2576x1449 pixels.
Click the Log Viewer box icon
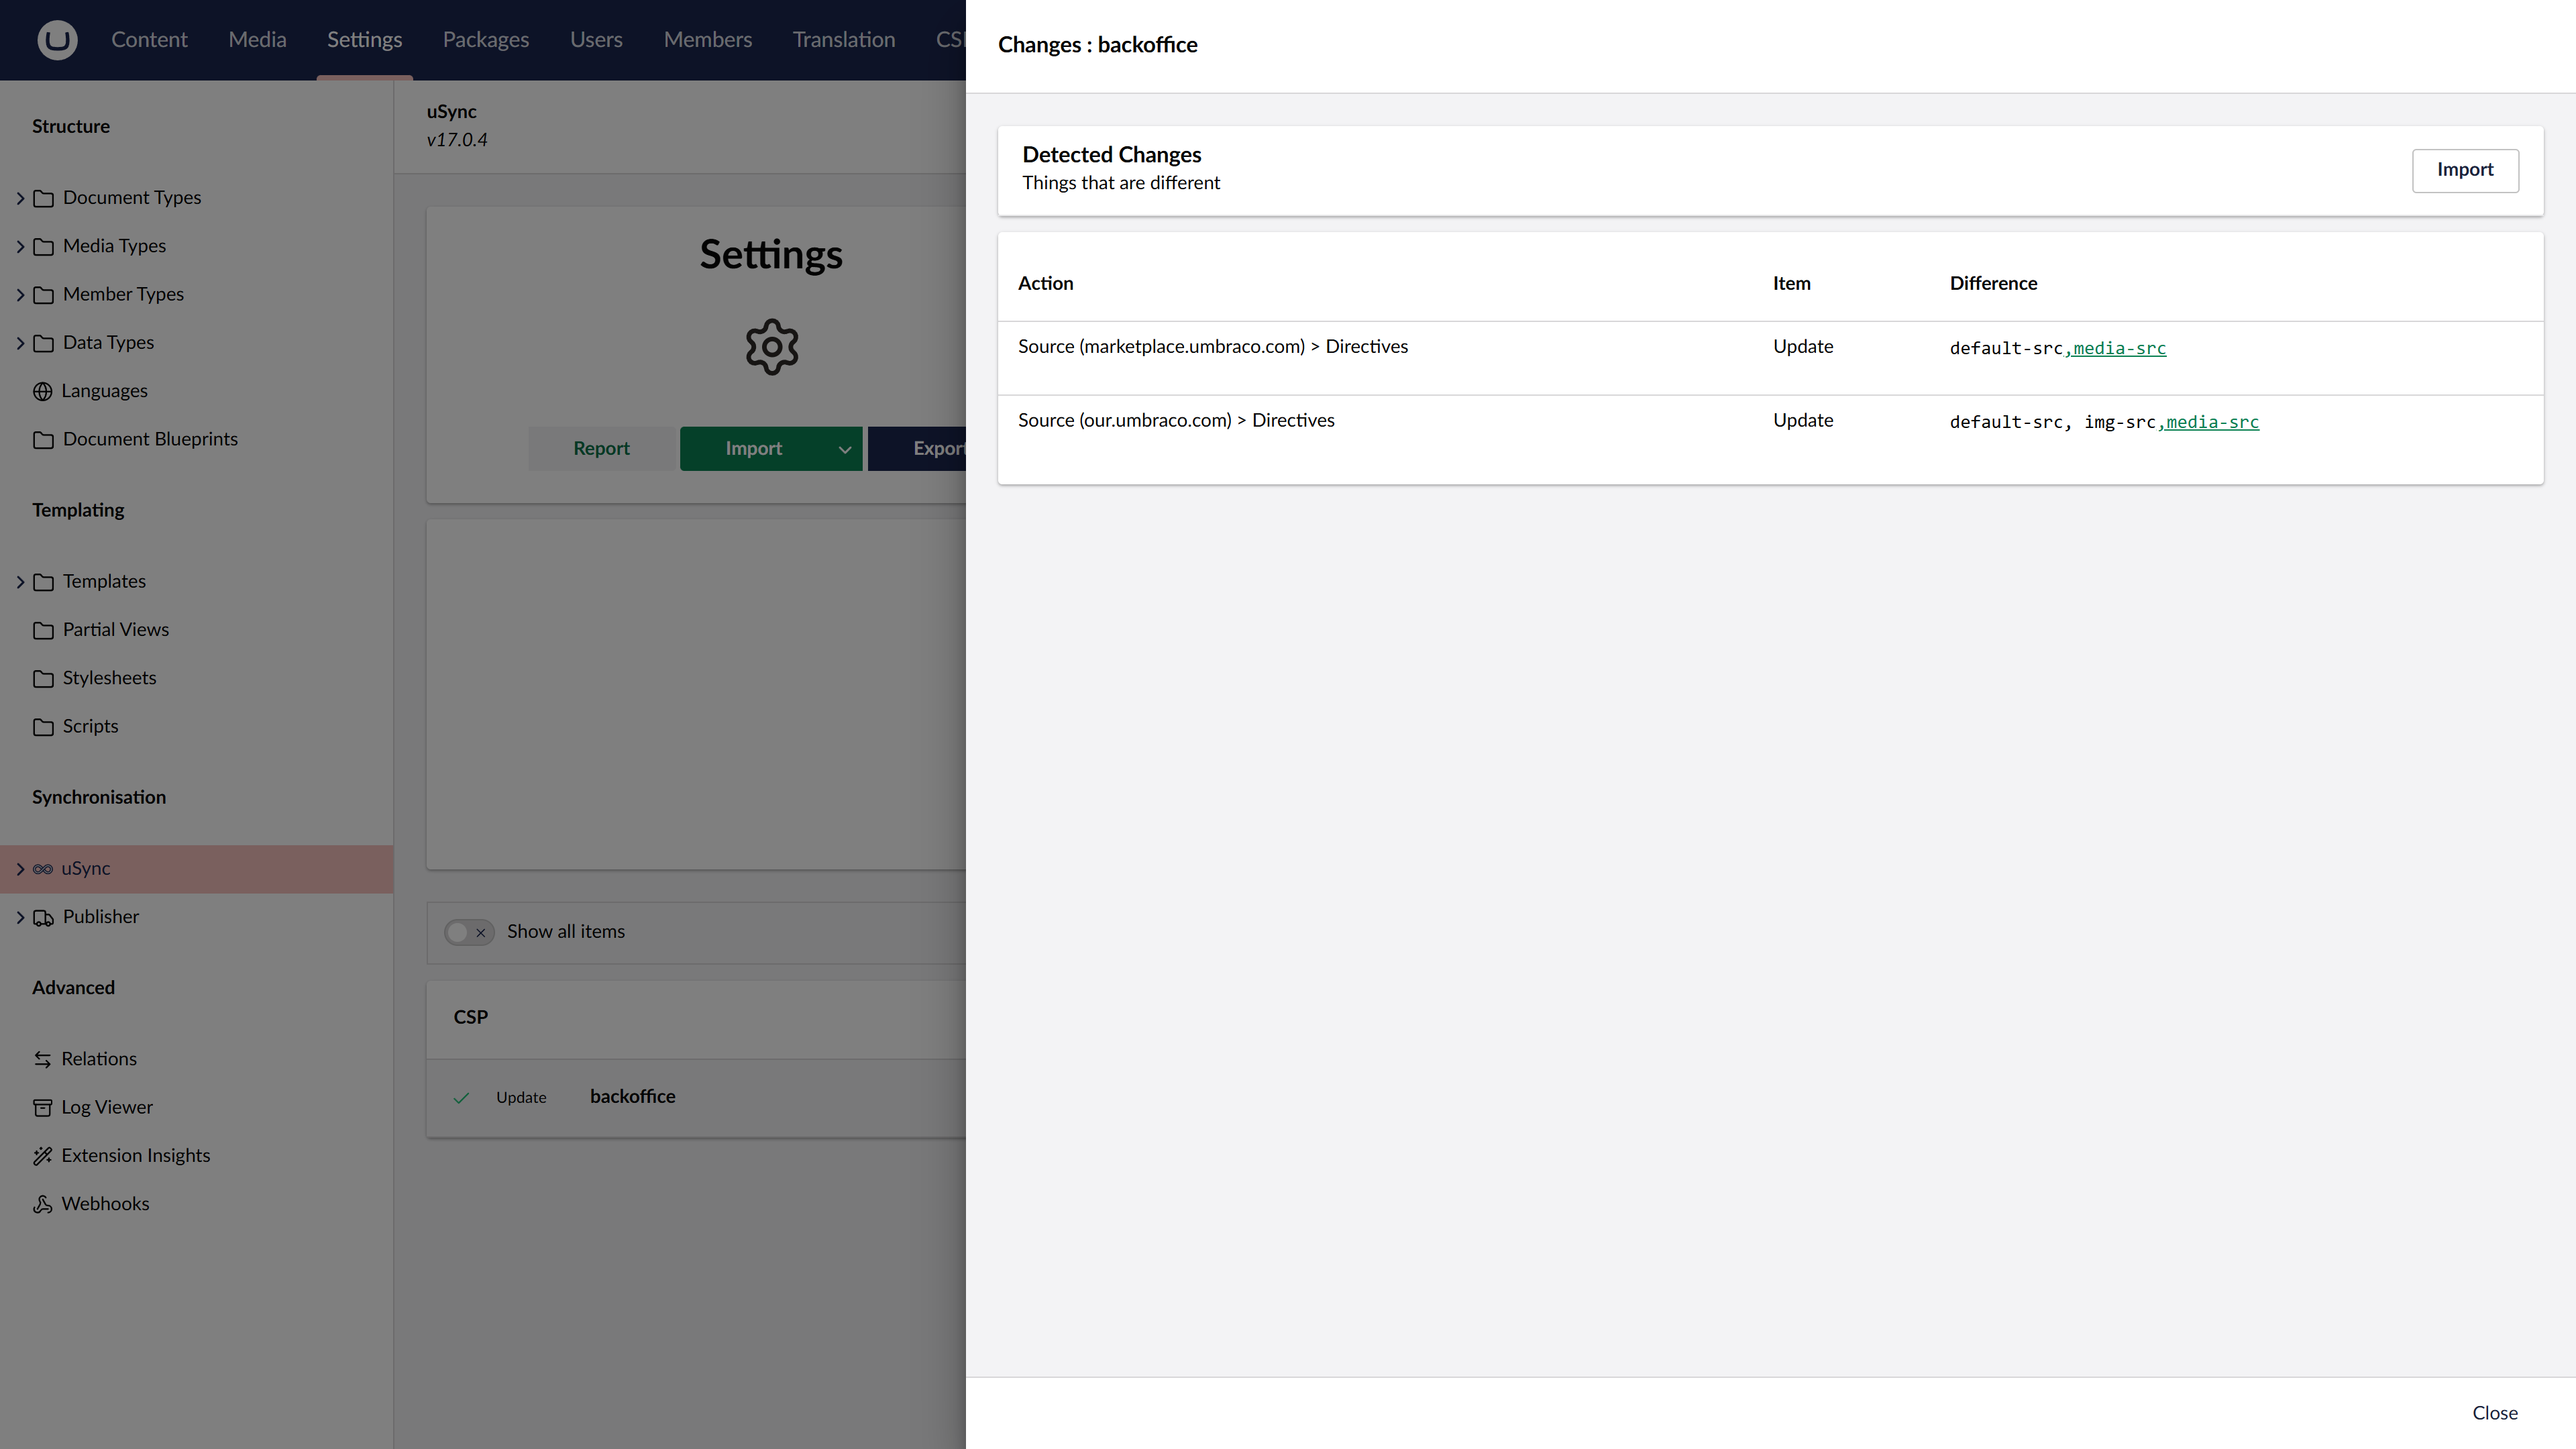(x=42, y=1107)
